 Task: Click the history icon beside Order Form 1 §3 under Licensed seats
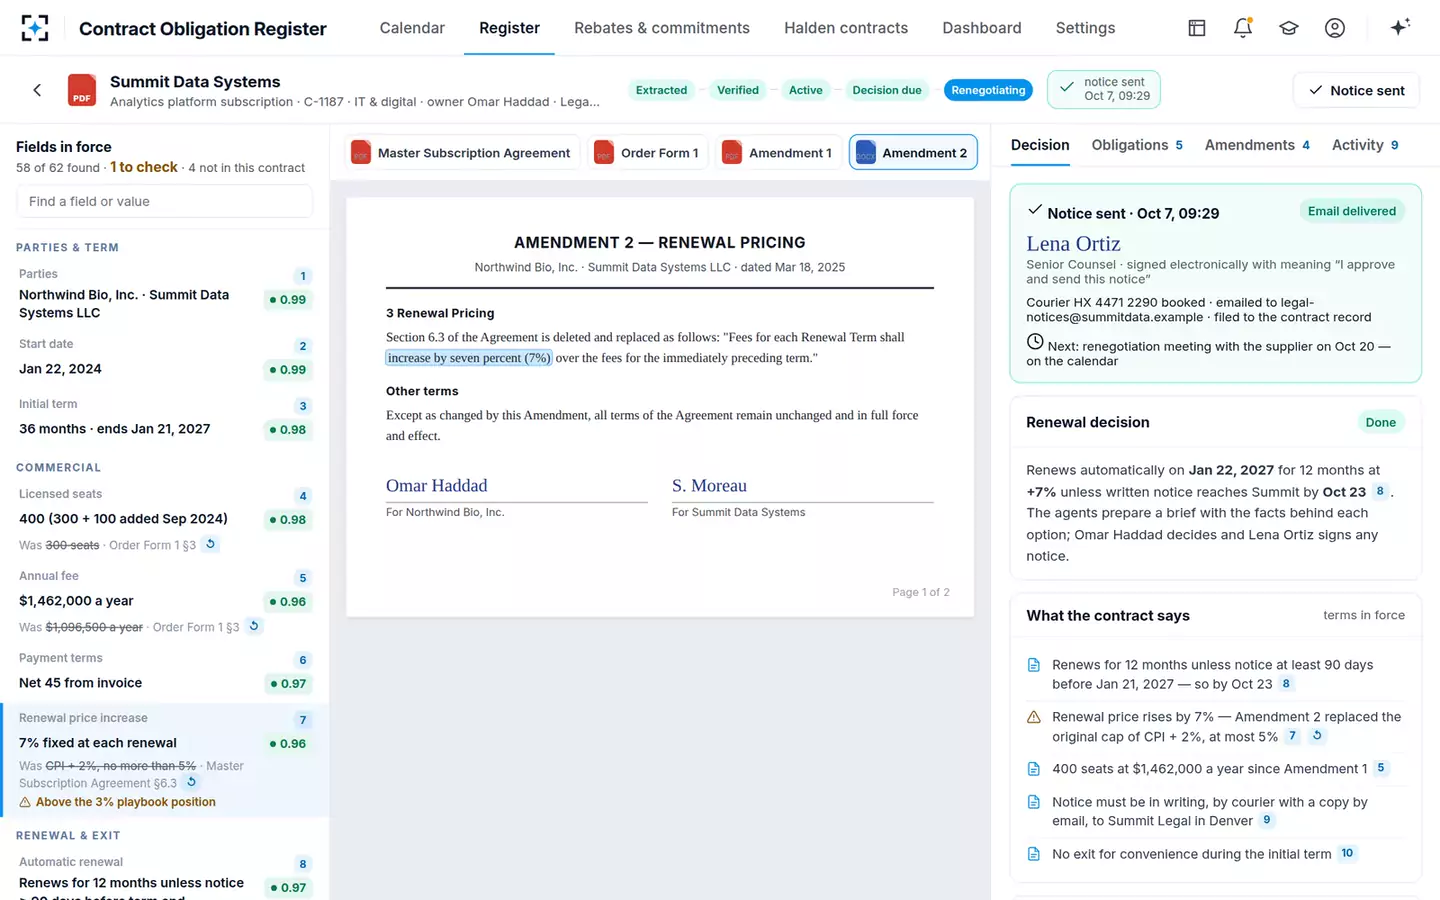coord(210,544)
